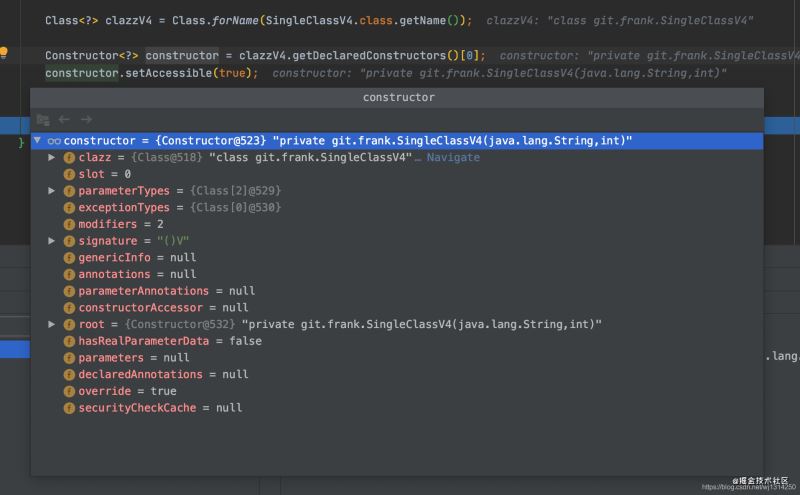800x495 pixels.
Task: Expand the signature field node
Action: tap(52, 241)
